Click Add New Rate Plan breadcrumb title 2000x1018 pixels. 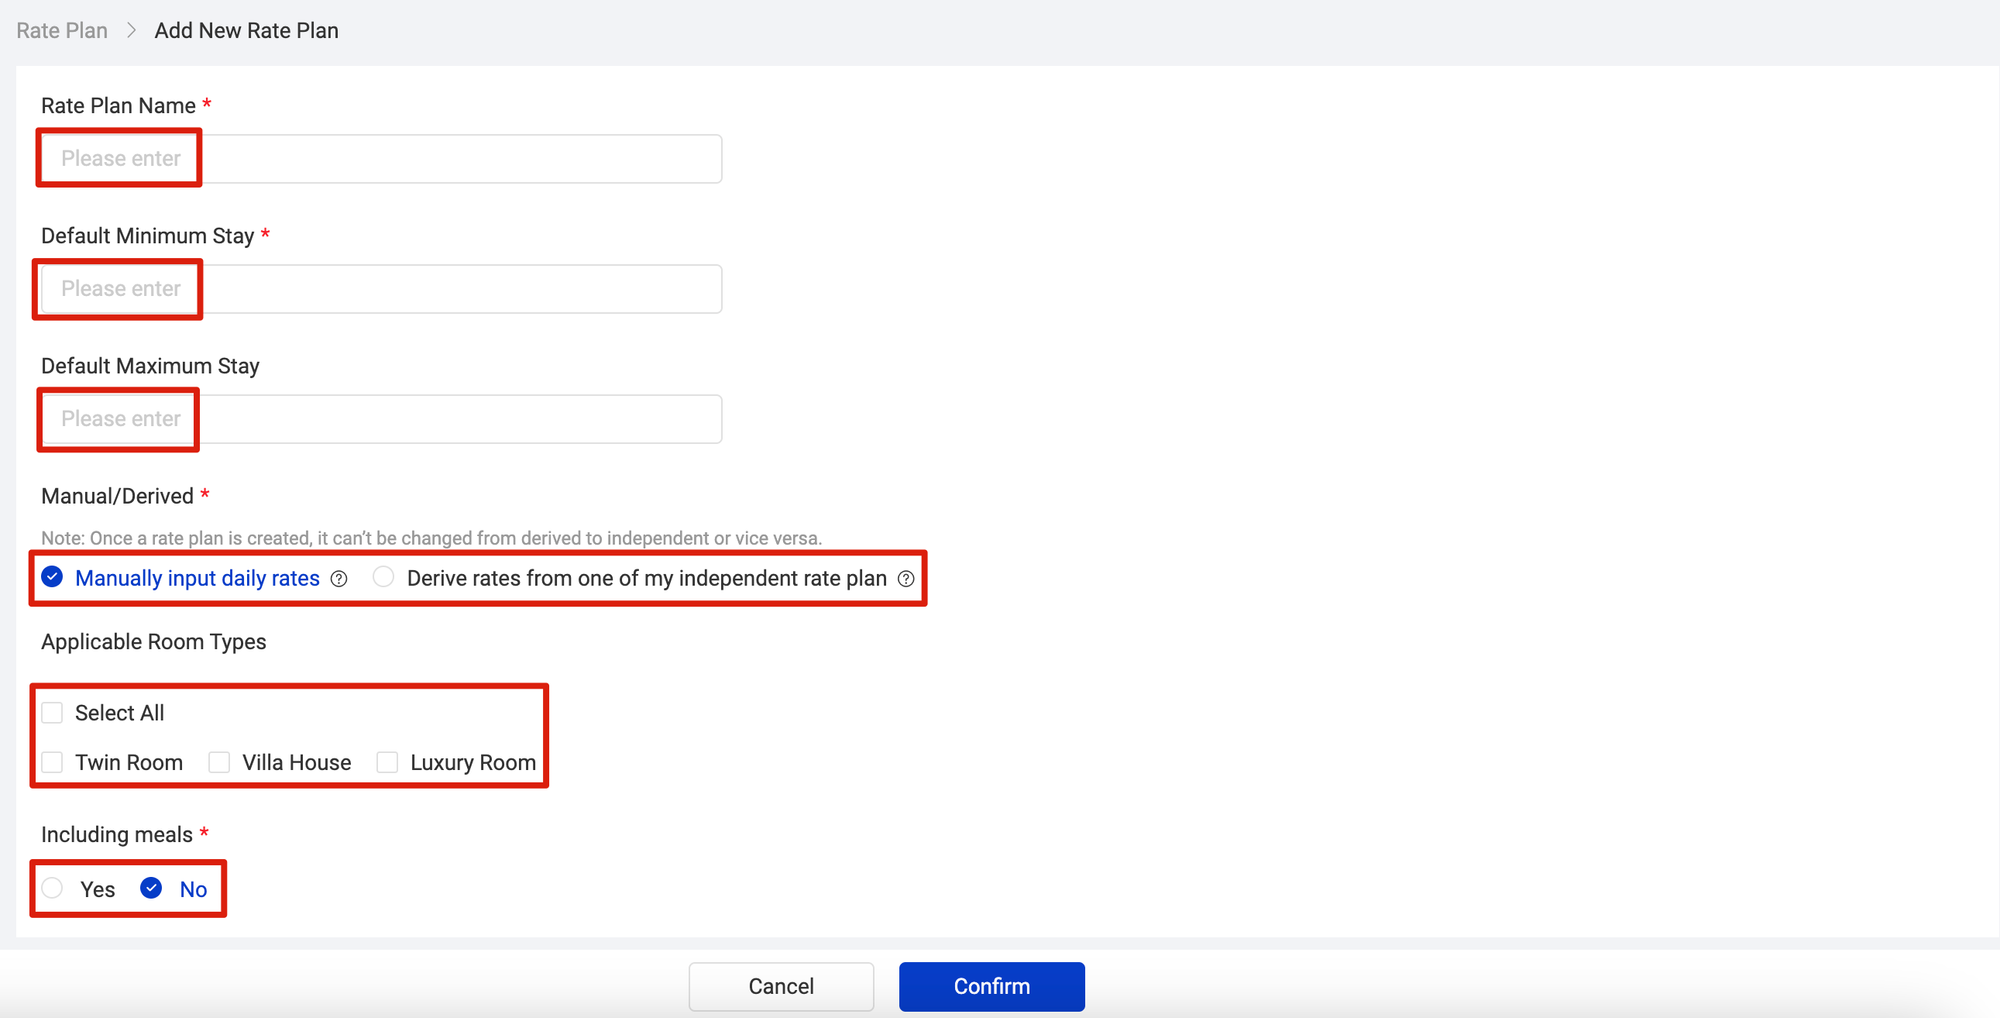click(x=246, y=31)
